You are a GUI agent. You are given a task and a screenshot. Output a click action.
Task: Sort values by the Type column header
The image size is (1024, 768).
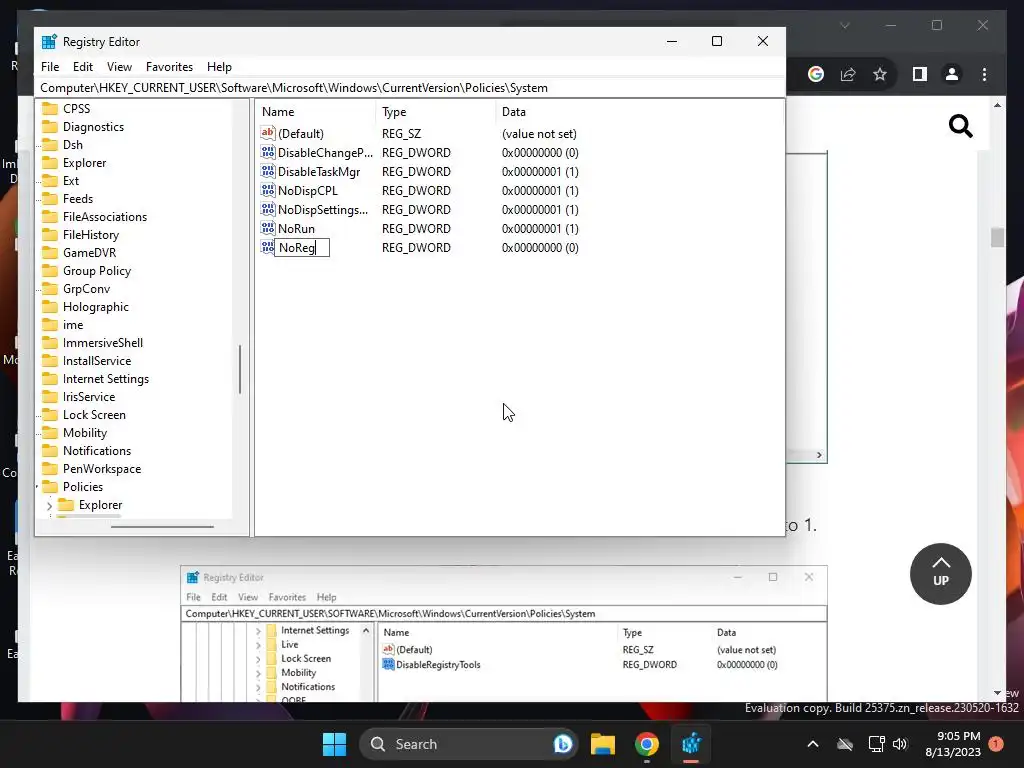(x=435, y=112)
